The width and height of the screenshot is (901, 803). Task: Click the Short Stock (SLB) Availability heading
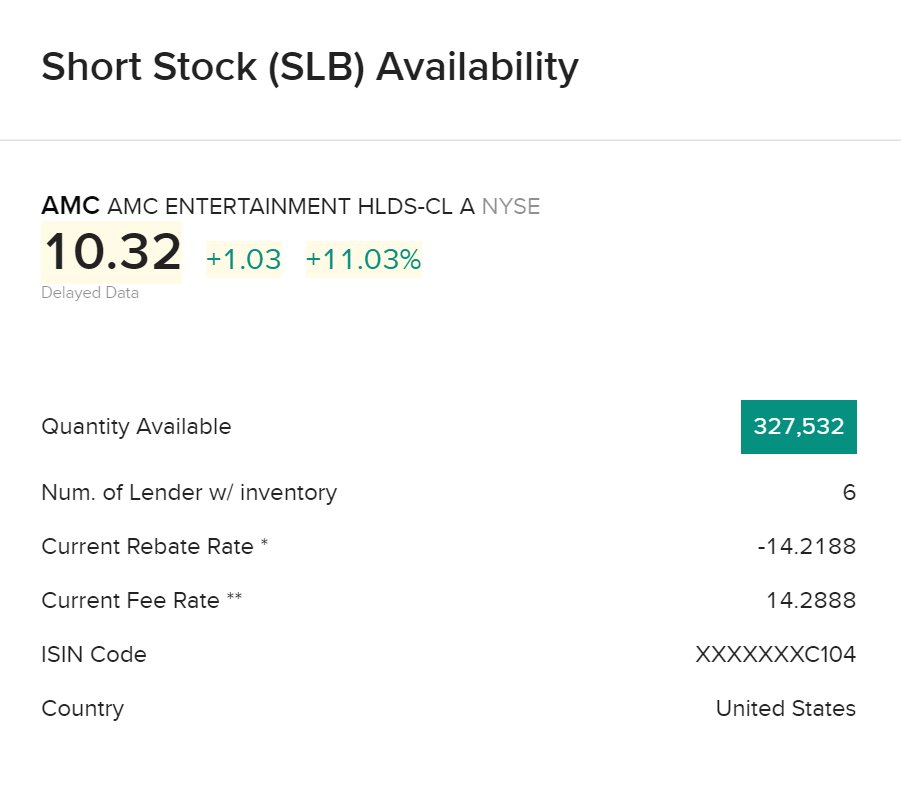(309, 68)
